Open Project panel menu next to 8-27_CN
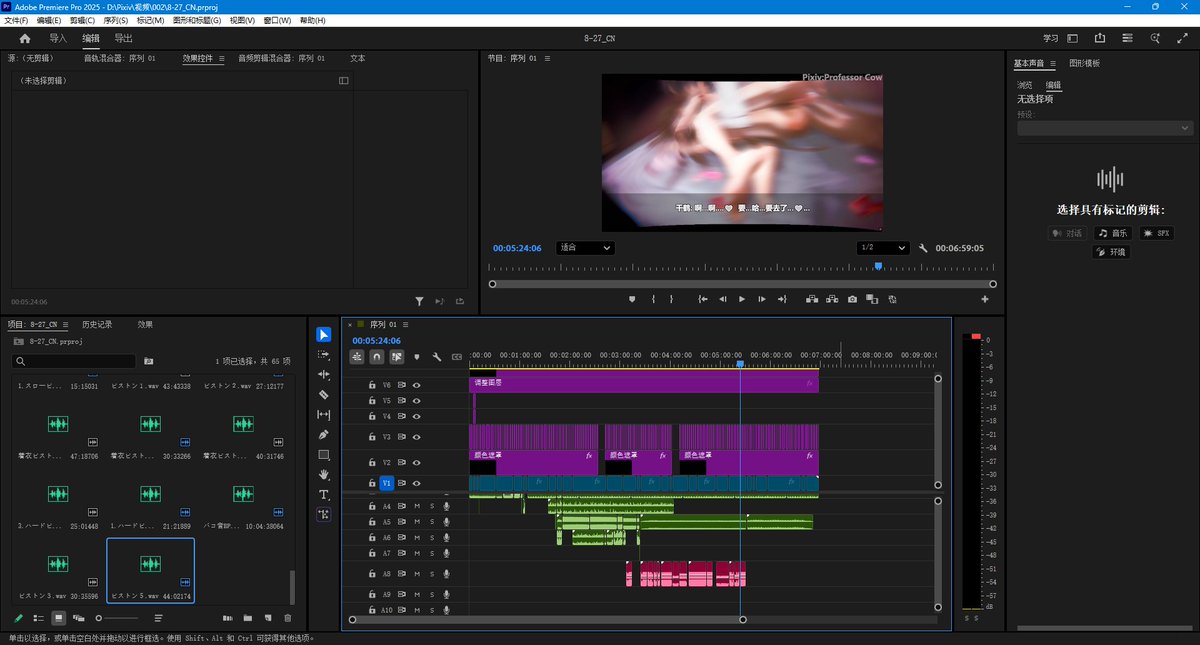The width and height of the screenshot is (1200, 645). pos(66,325)
